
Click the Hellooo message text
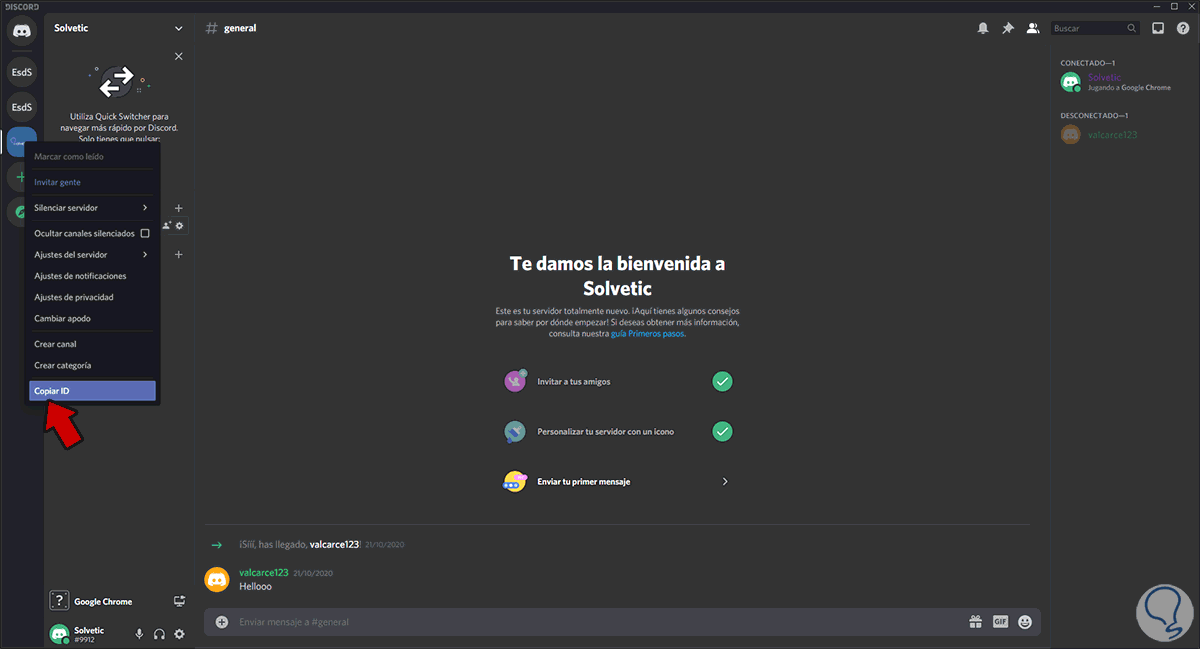point(255,587)
